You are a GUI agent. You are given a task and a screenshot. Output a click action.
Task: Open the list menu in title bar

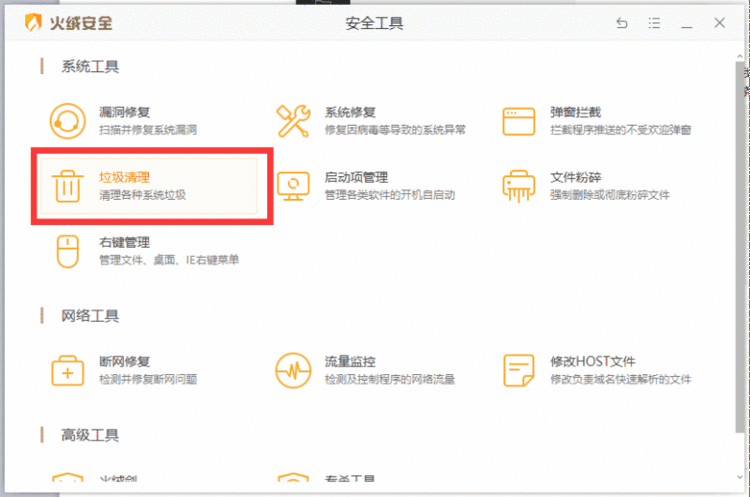654,23
